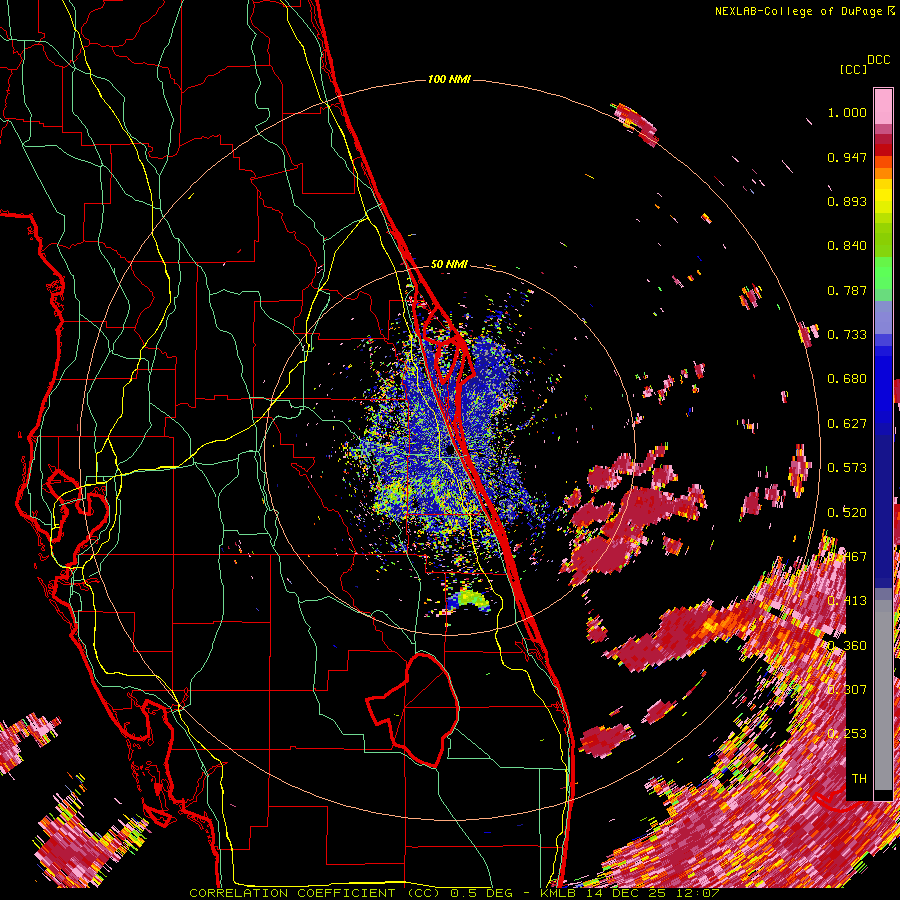Click the Correlation Coefficient caption at the bottom
This screenshot has height=900, width=900.
[x=454, y=893]
